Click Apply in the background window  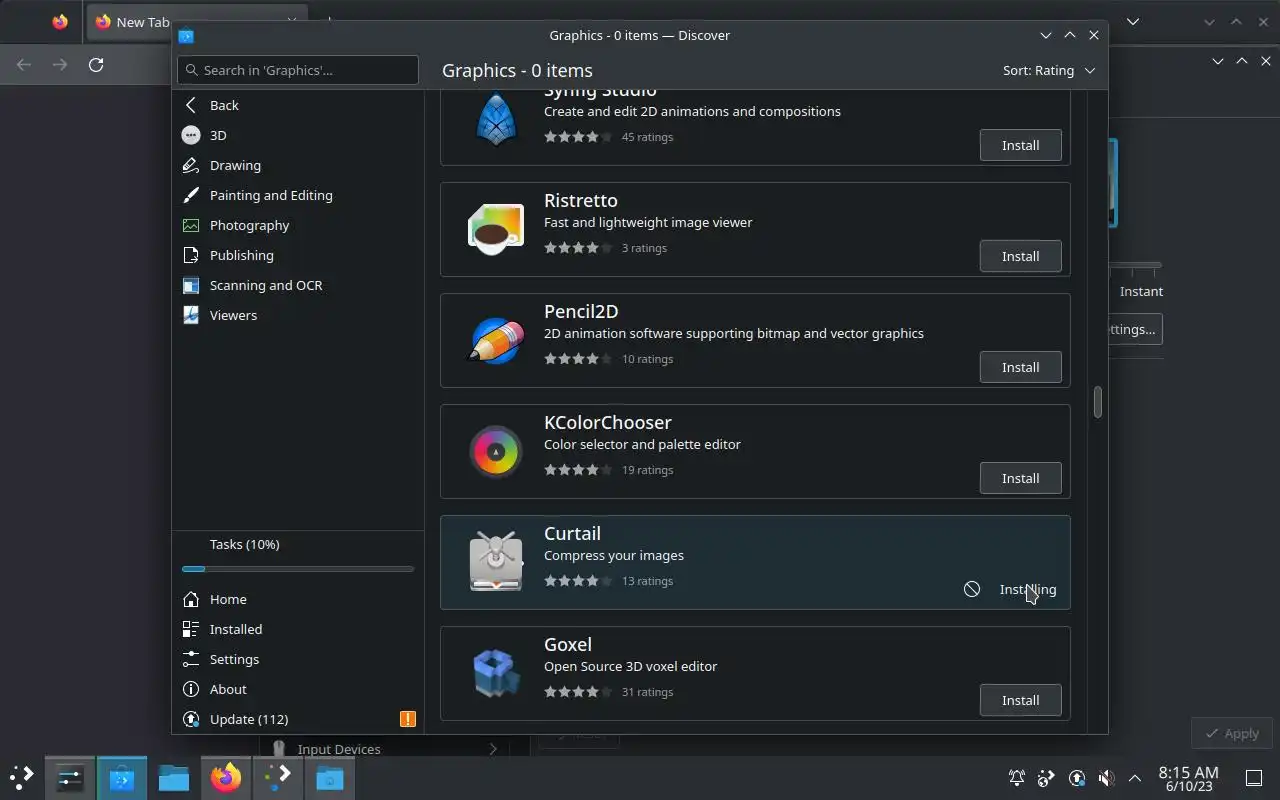click(x=1232, y=733)
